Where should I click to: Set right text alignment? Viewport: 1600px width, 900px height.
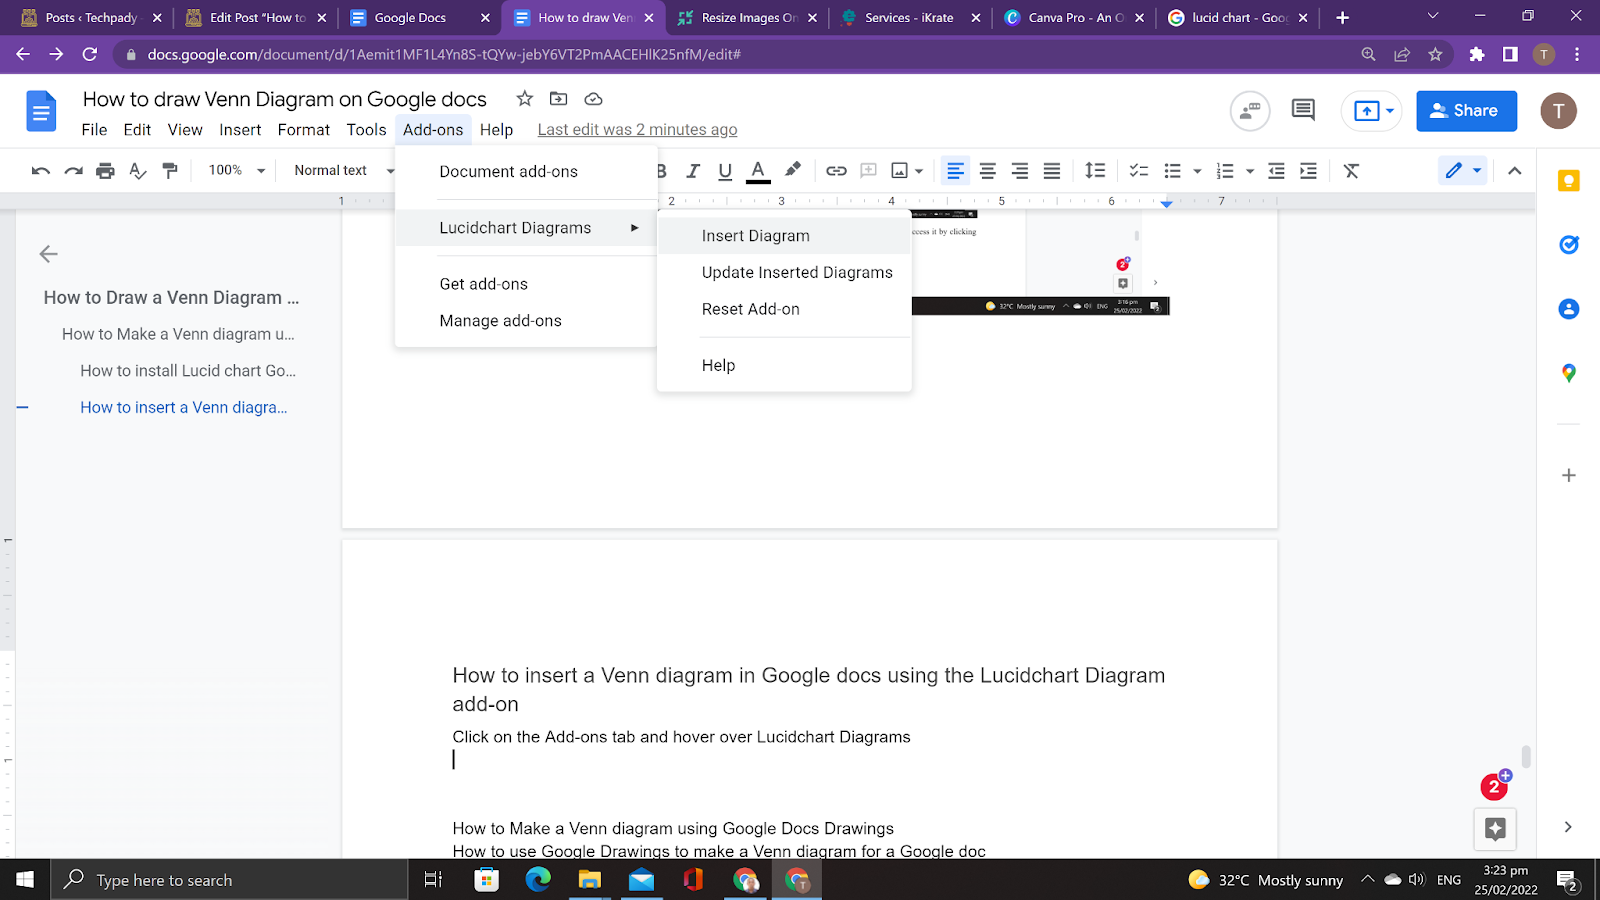[x=1020, y=171]
